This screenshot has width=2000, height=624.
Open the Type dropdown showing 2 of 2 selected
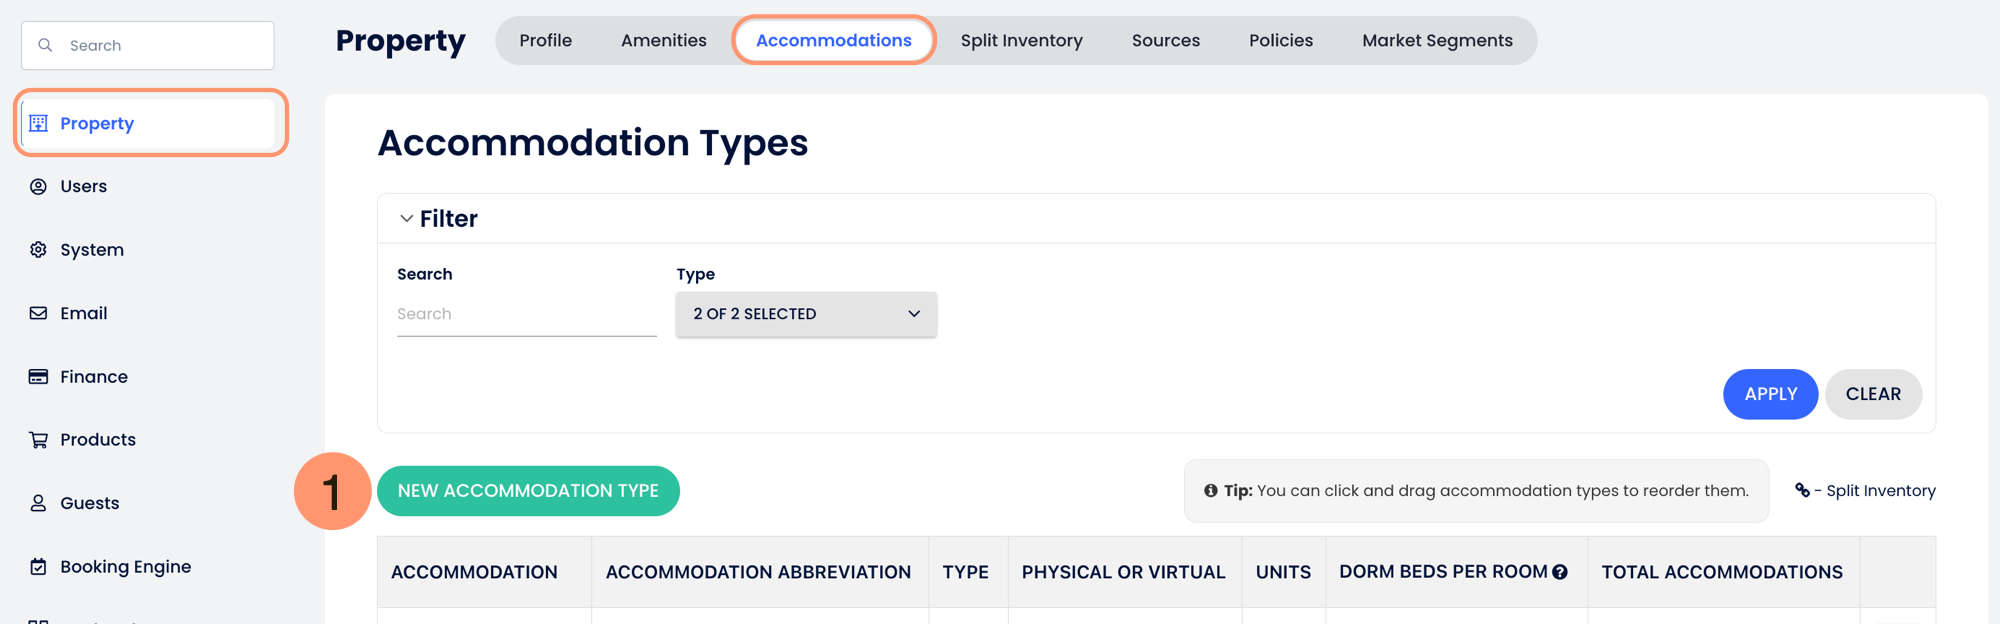coord(806,314)
